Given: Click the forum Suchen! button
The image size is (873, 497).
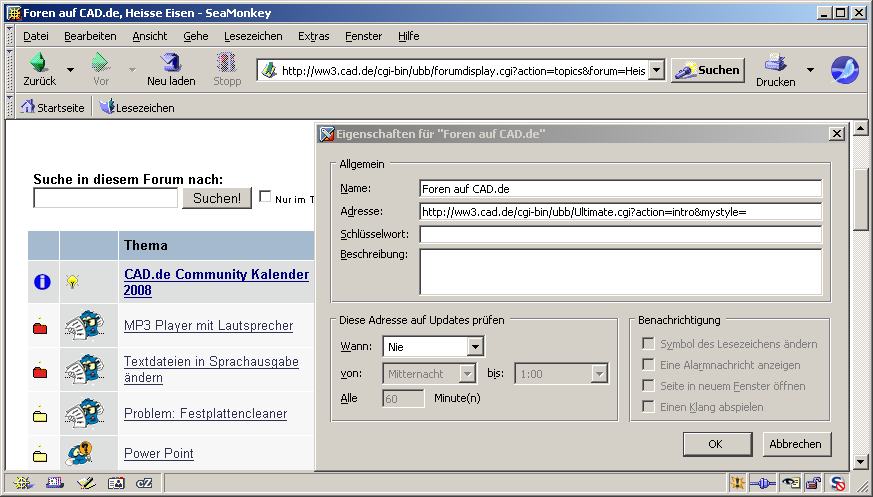Looking at the screenshot, I should [217, 198].
